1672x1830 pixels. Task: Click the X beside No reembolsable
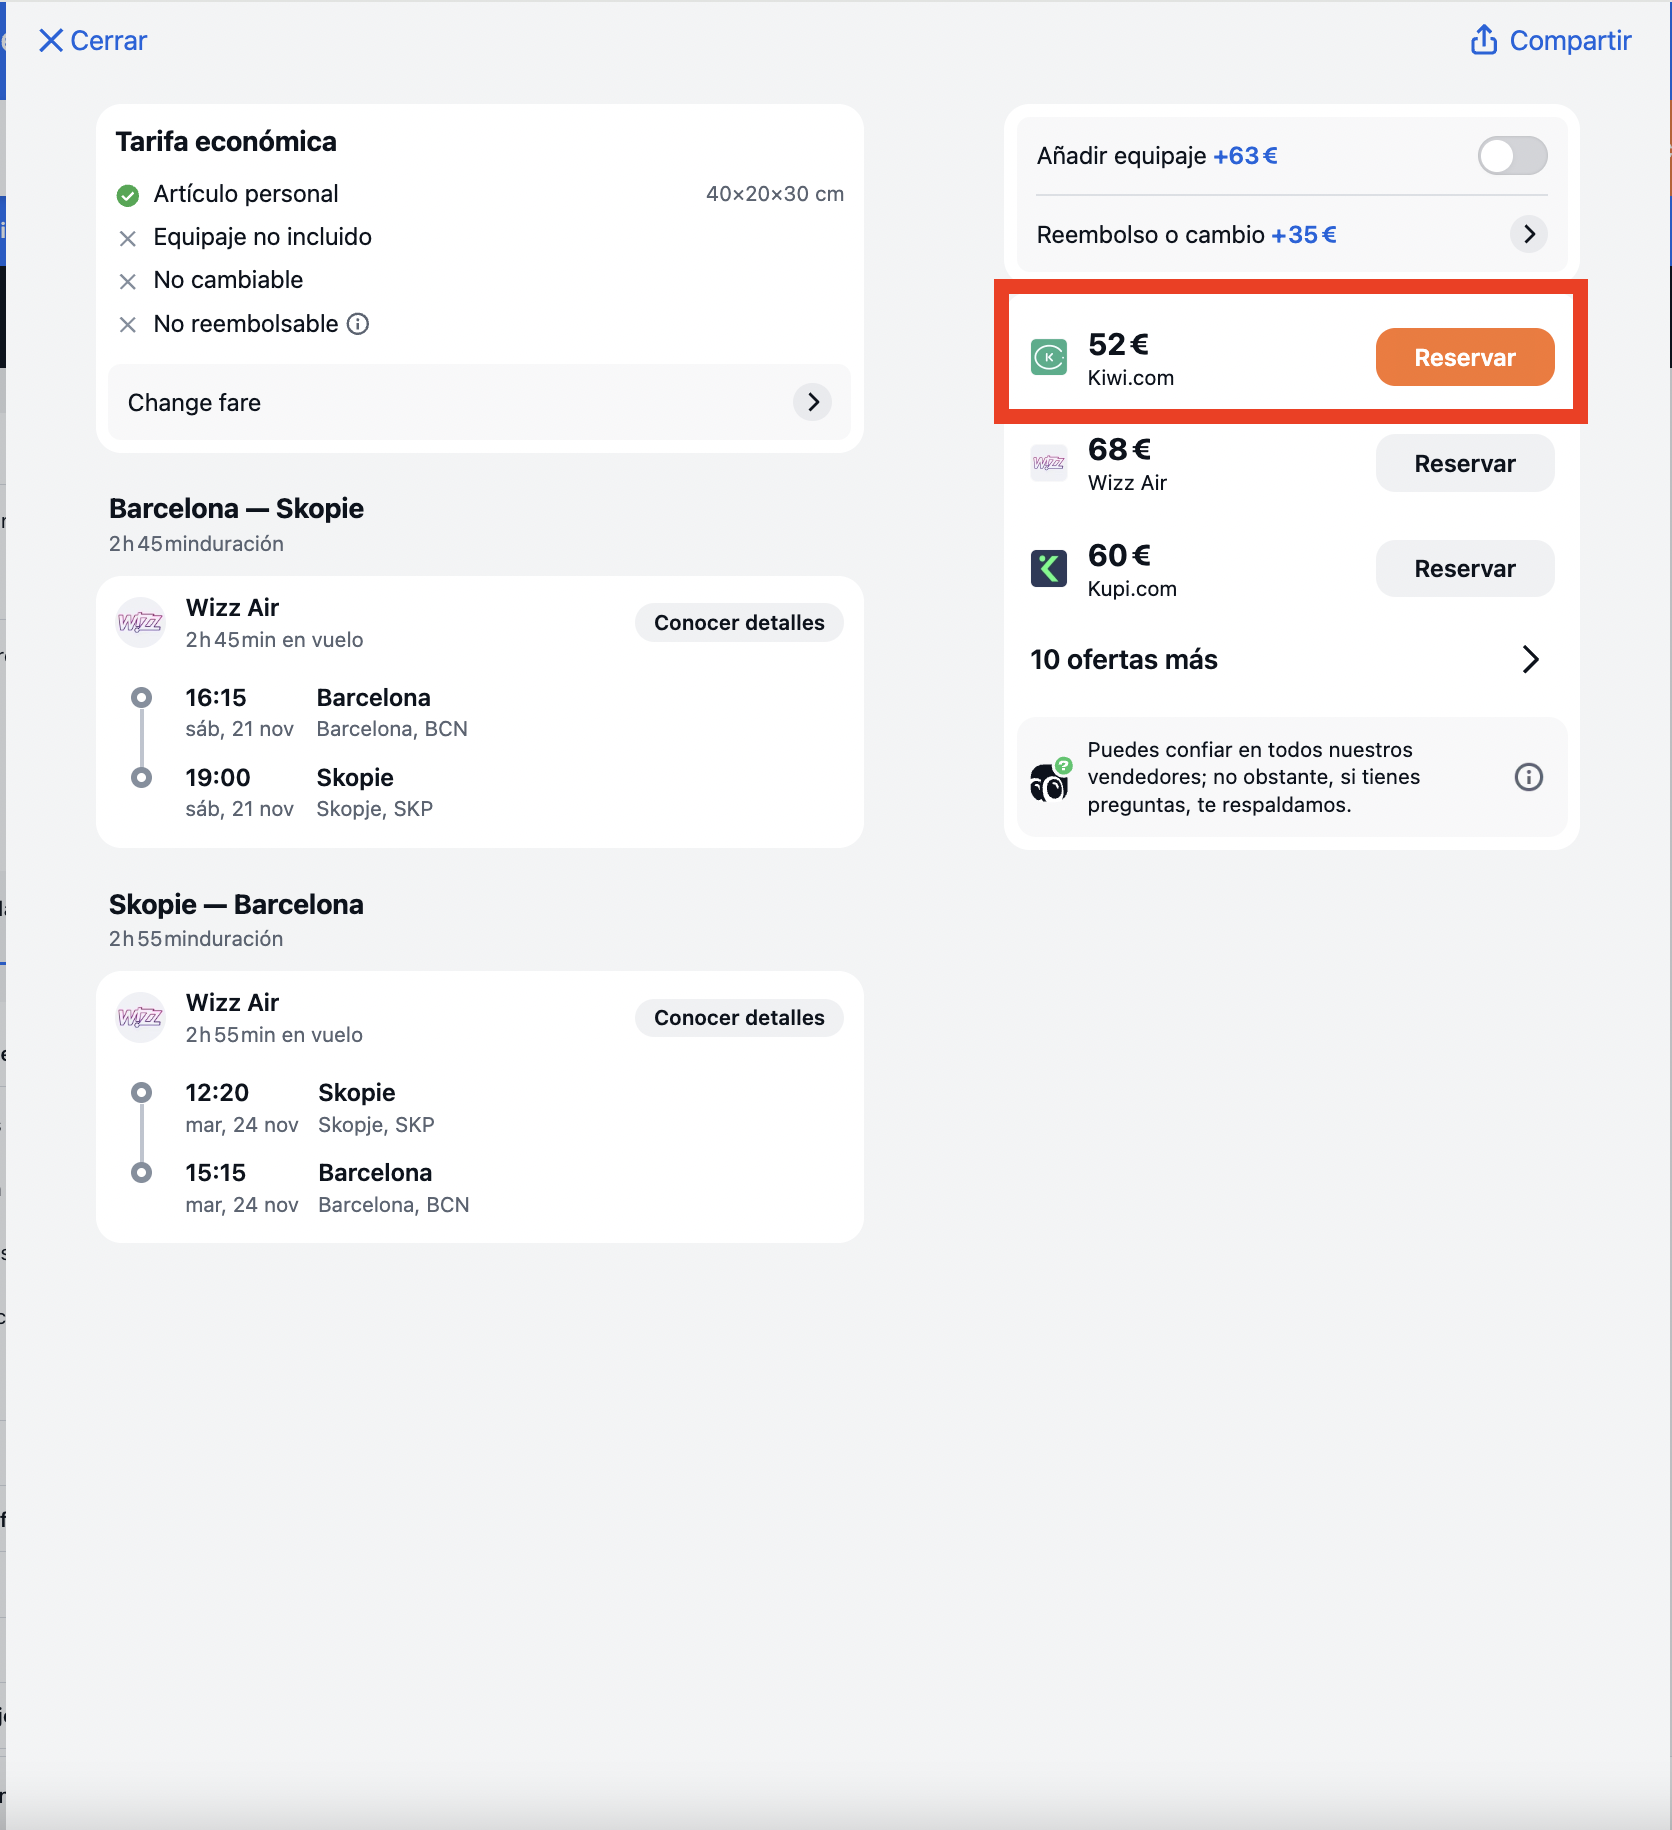pyautogui.click(x=128, y=325)
